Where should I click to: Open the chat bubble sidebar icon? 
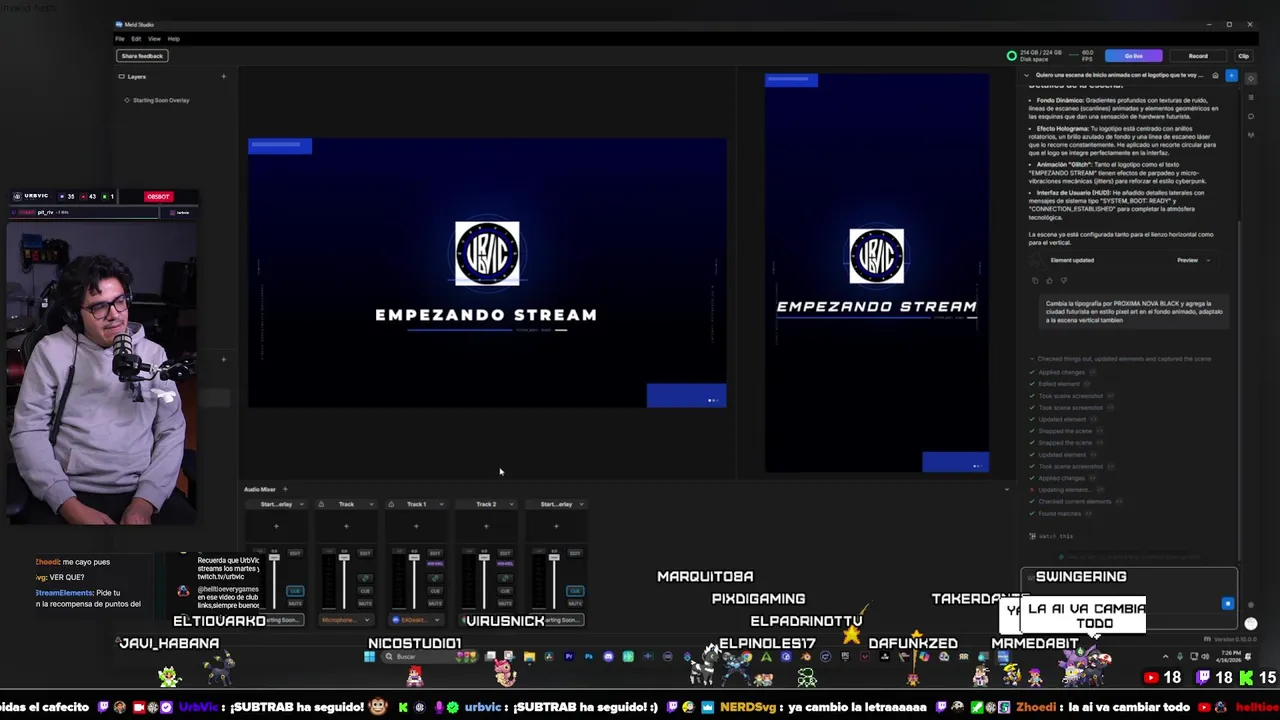[1251, 116]
